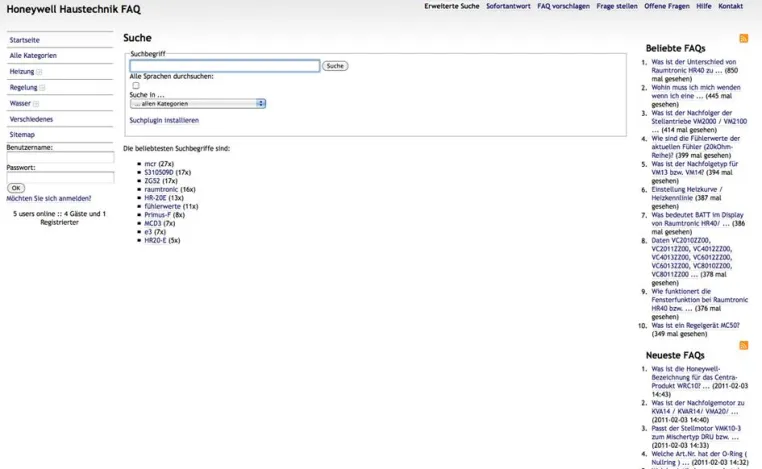Open Frage stellen in top navigation
Viewport: 762px width, 469px height.
coord(617,6)
